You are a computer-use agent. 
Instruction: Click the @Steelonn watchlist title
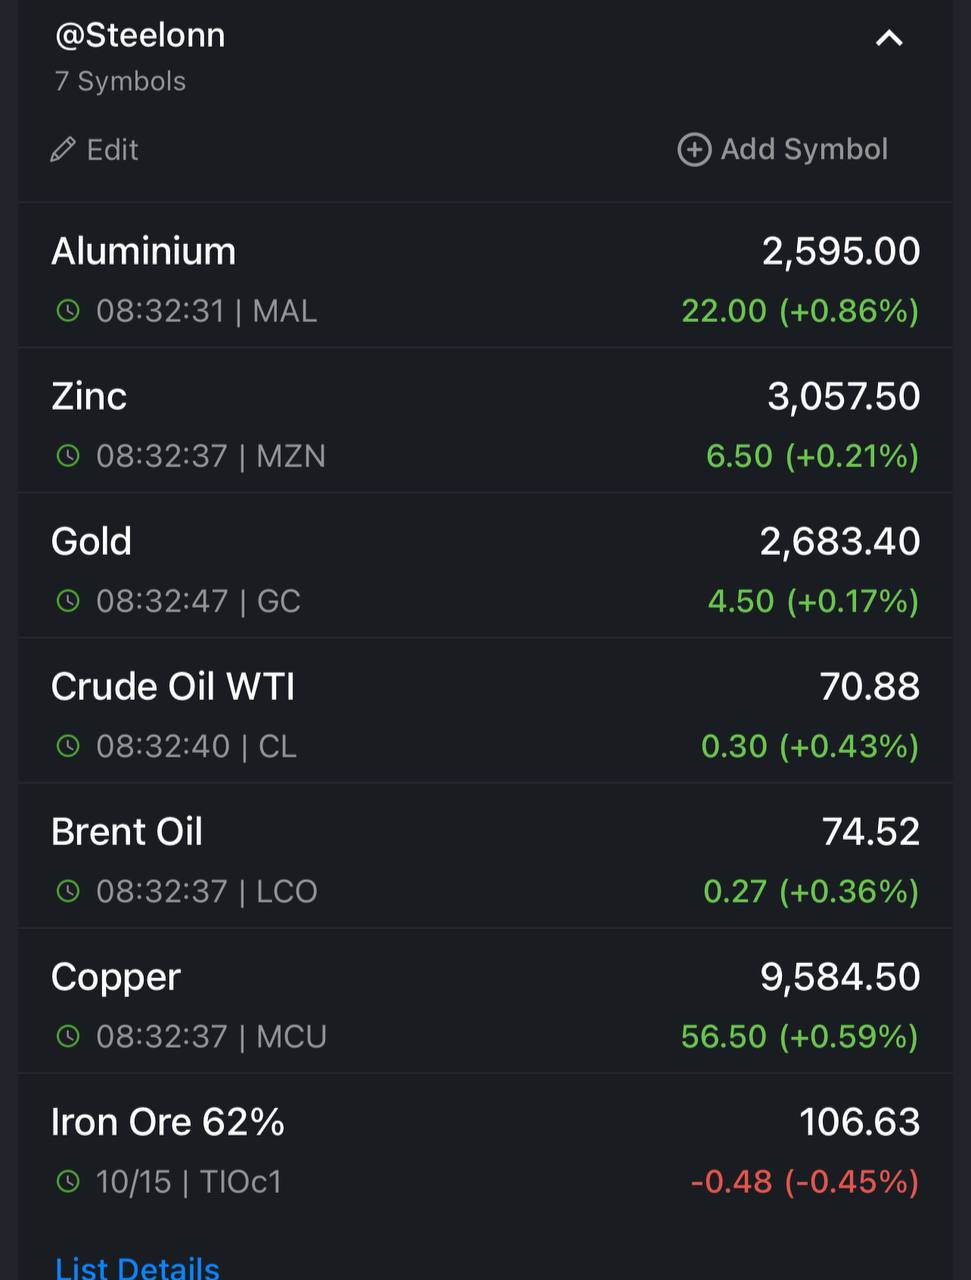pos(140,35)
